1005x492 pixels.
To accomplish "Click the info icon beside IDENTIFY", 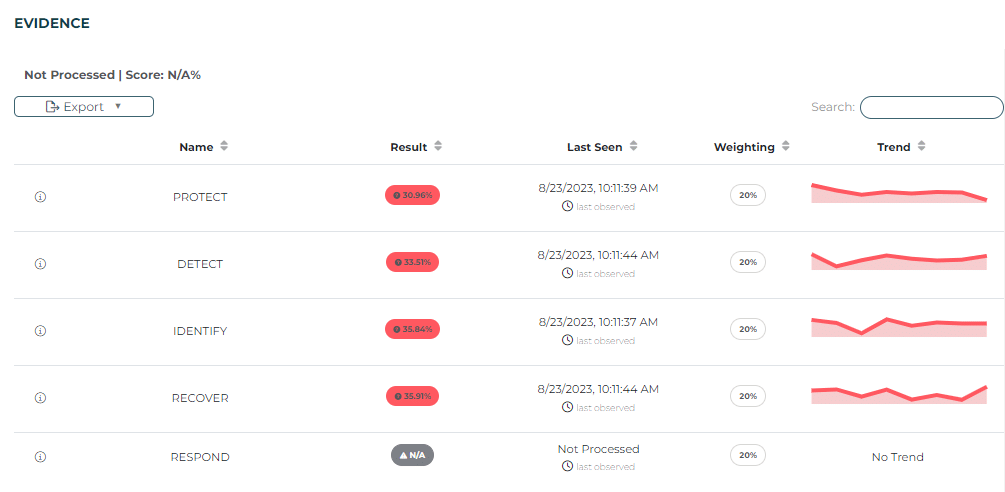I will click(41, 330).
